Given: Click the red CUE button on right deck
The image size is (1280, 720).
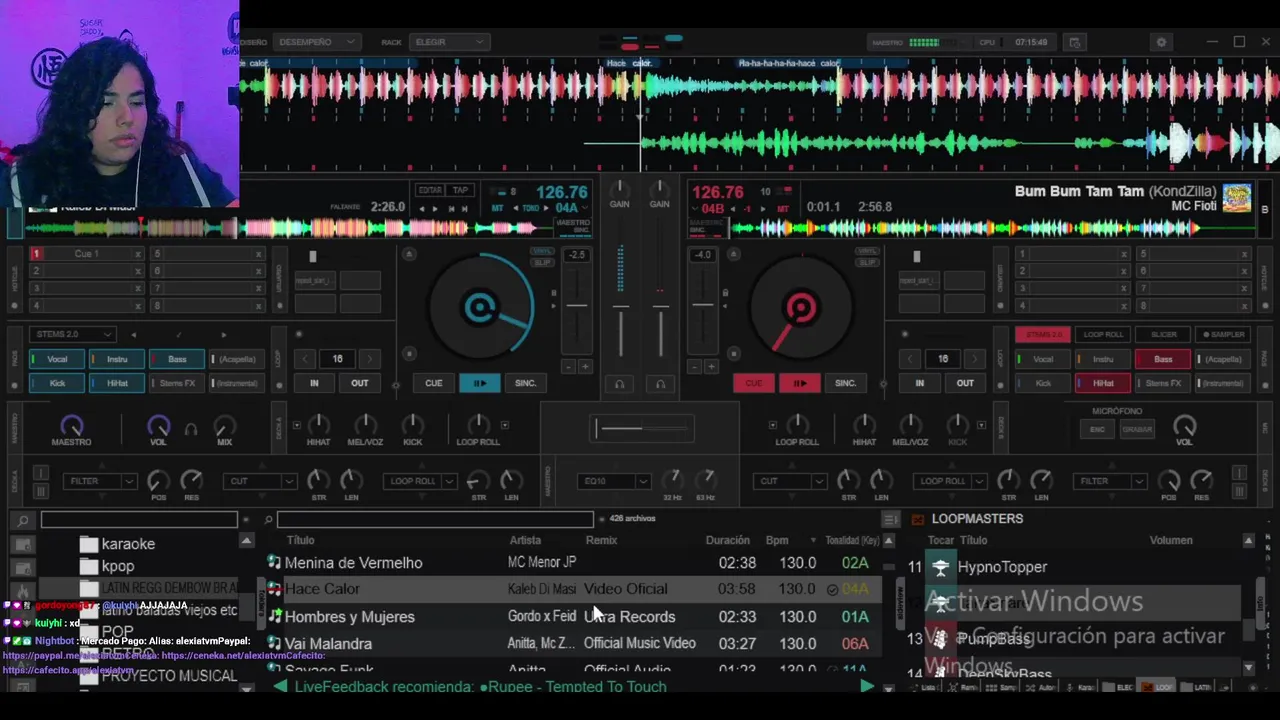Looking at the screenshot, I should [x=754, y=383].
